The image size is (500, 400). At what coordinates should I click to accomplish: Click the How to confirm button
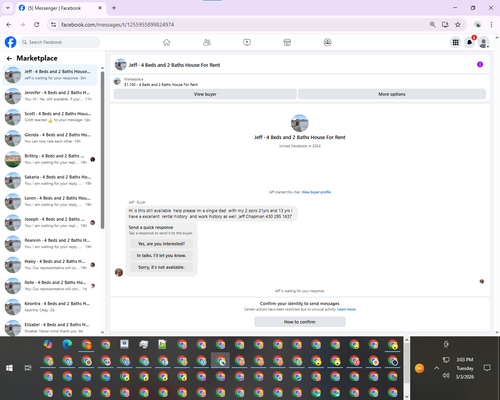300,322
